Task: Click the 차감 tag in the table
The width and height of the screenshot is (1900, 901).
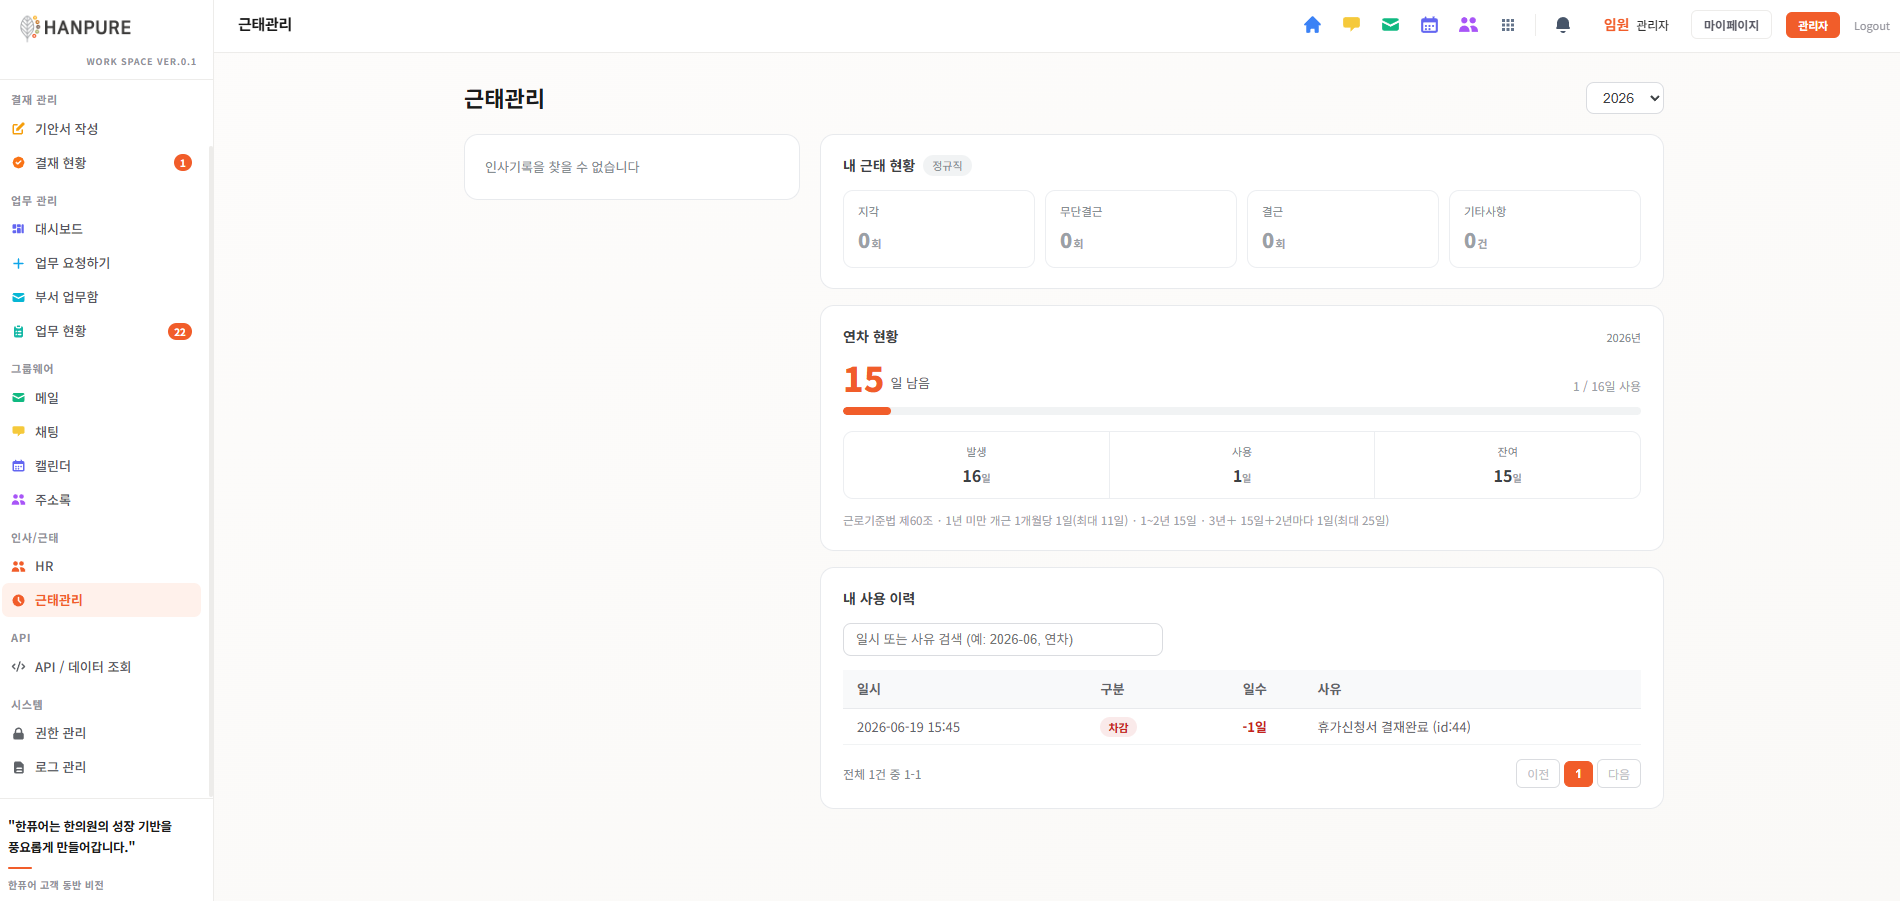Action: (x=1118, y=727)
